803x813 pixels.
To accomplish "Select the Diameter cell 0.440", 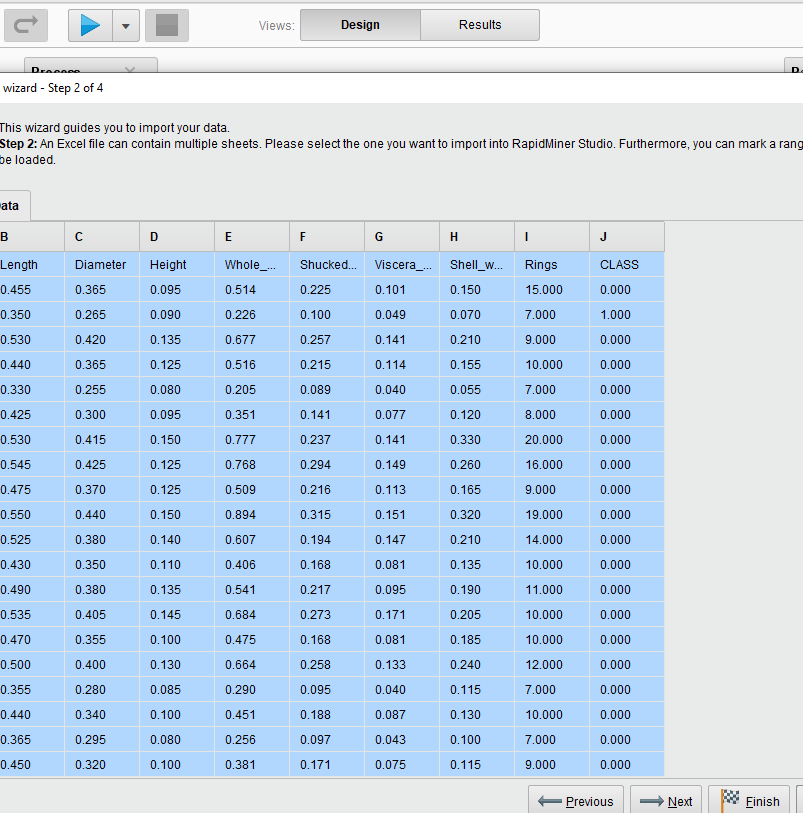I will [x=102, y=515].
